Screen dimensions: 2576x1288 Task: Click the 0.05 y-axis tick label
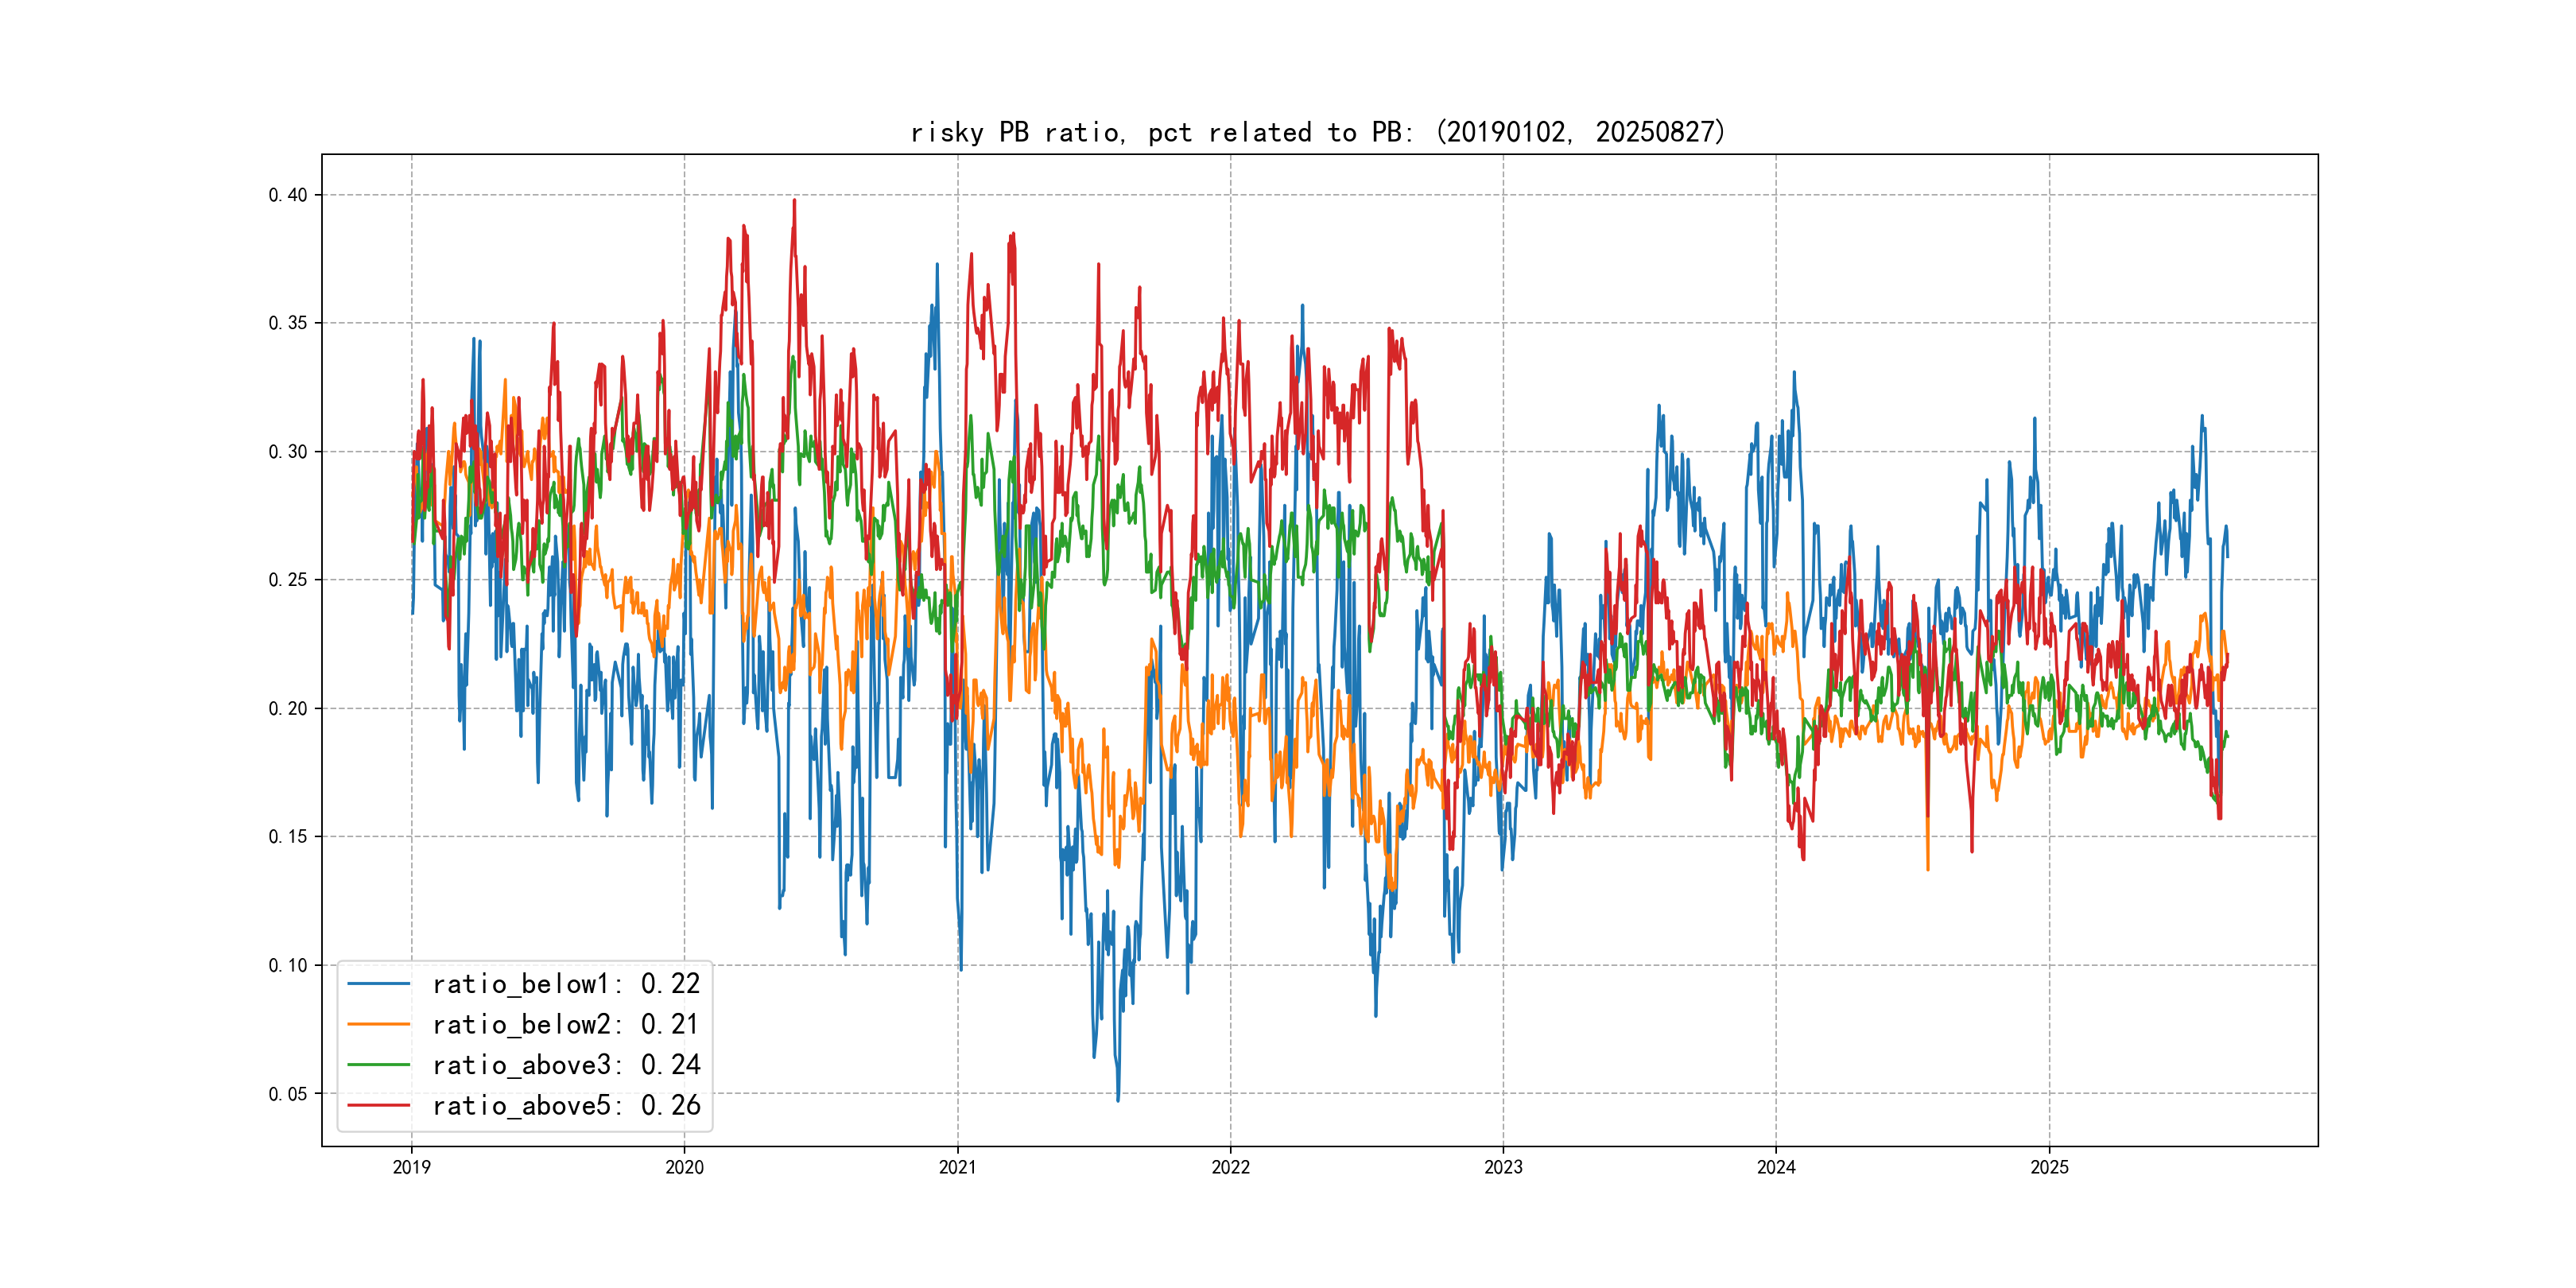(x=288, y=1094)
